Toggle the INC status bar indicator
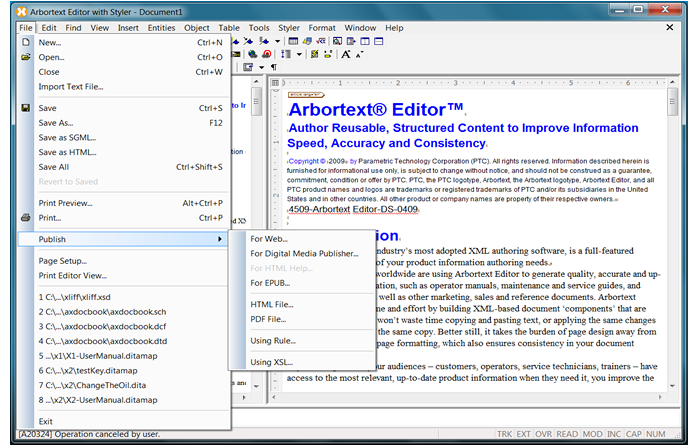Viewport: 700px width, 445px height. pyautogui.click(x=614, y=434)
